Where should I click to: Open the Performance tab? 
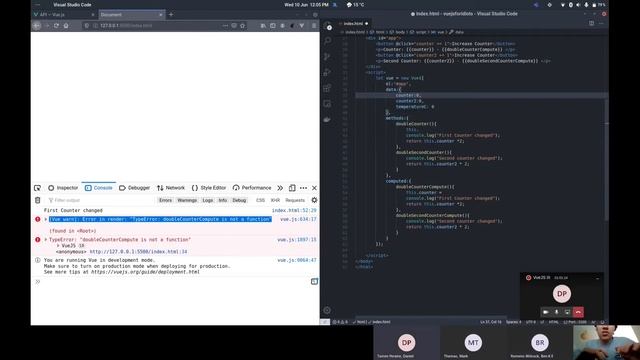(x=252, y=188)
